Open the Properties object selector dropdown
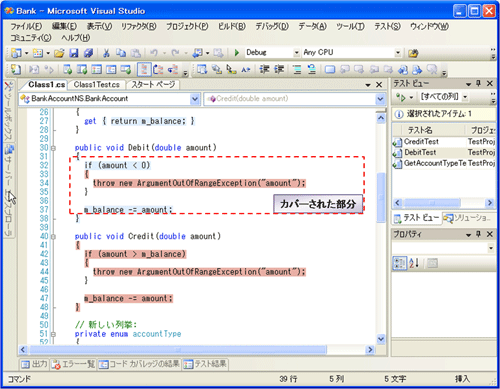This screenshot has width=500, height=389. click(491, 248)
